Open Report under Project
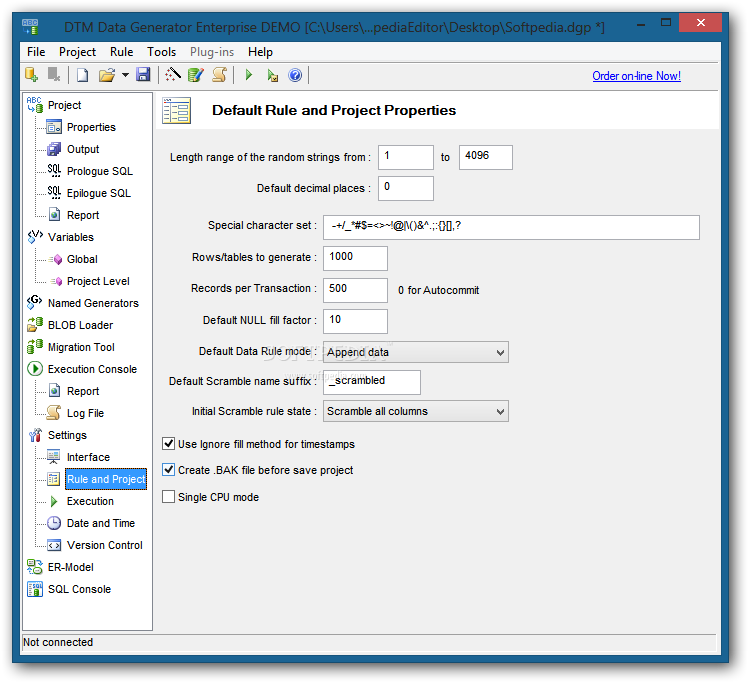Image resolution: width=749 pixels, height=683 pixels. [x=83, y=215]
